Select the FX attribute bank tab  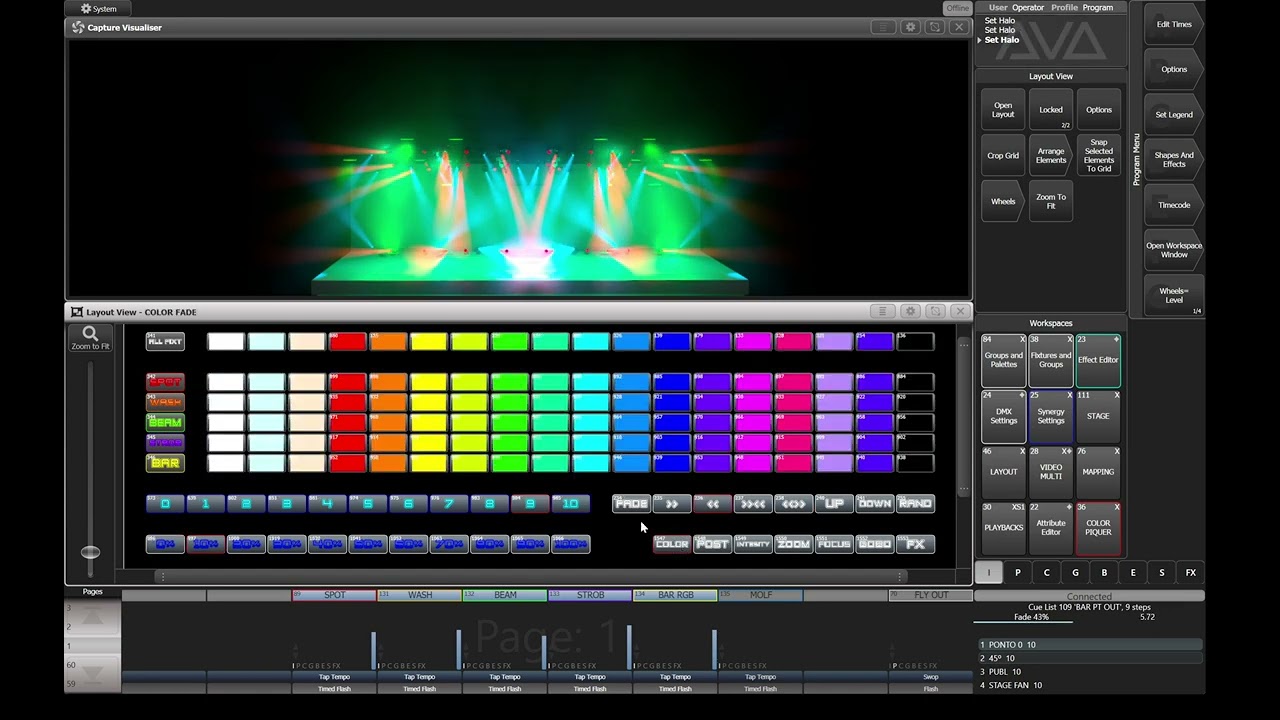click(1190, 573)
